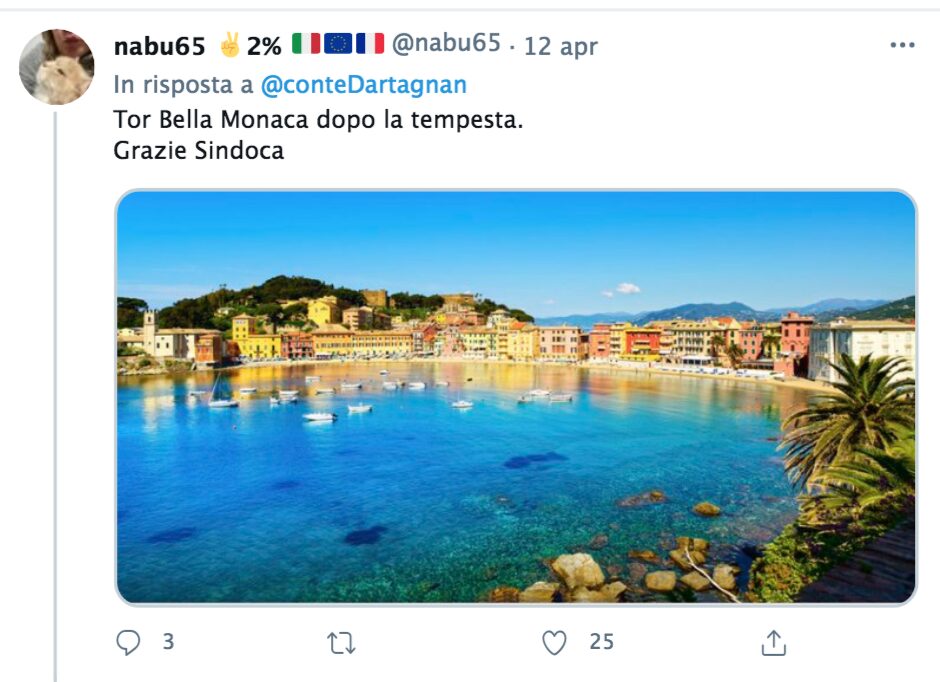Click the European Union flag emoji
The width and height of the screenshot is (940, 682).
(338, 44)
